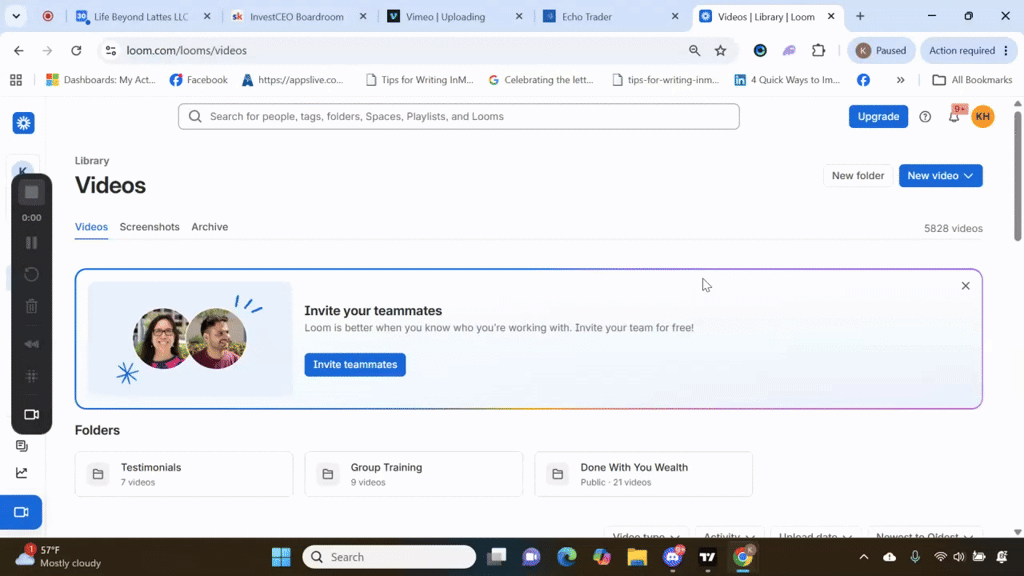Open the help question mark icon

coord(925,117)
